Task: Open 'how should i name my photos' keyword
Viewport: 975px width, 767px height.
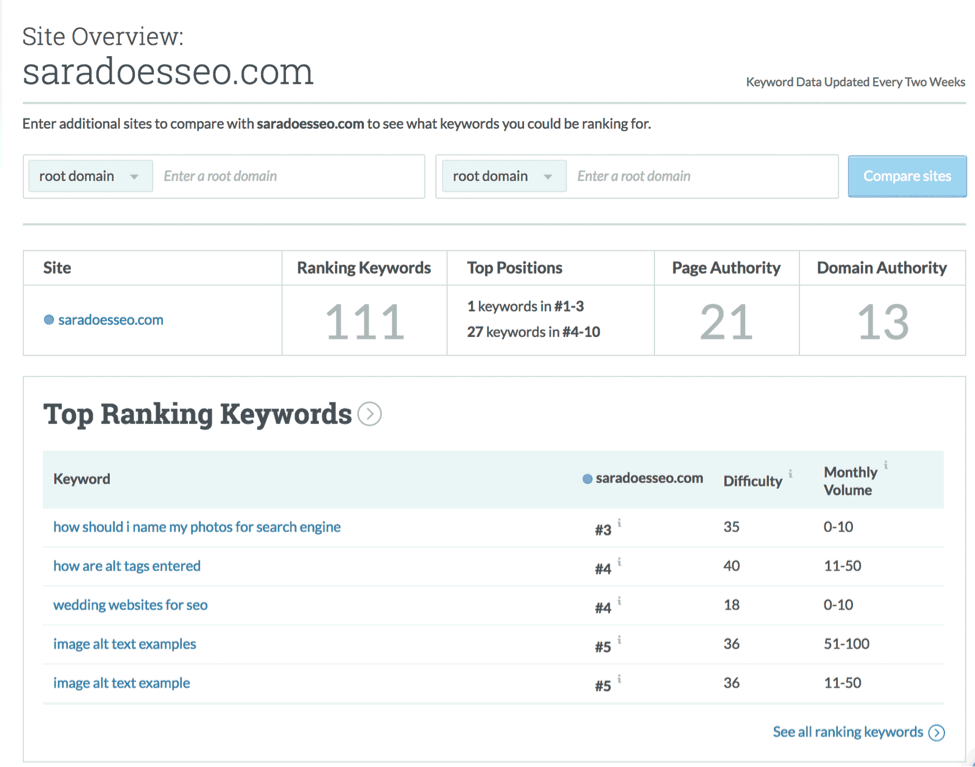Action: [x=197, y=527]
